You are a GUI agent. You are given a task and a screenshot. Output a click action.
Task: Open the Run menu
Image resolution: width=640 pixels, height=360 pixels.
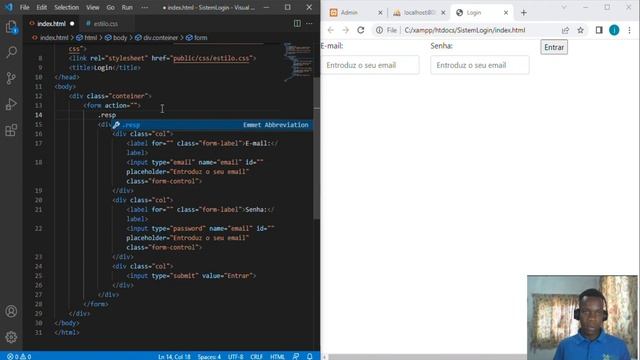127,7
